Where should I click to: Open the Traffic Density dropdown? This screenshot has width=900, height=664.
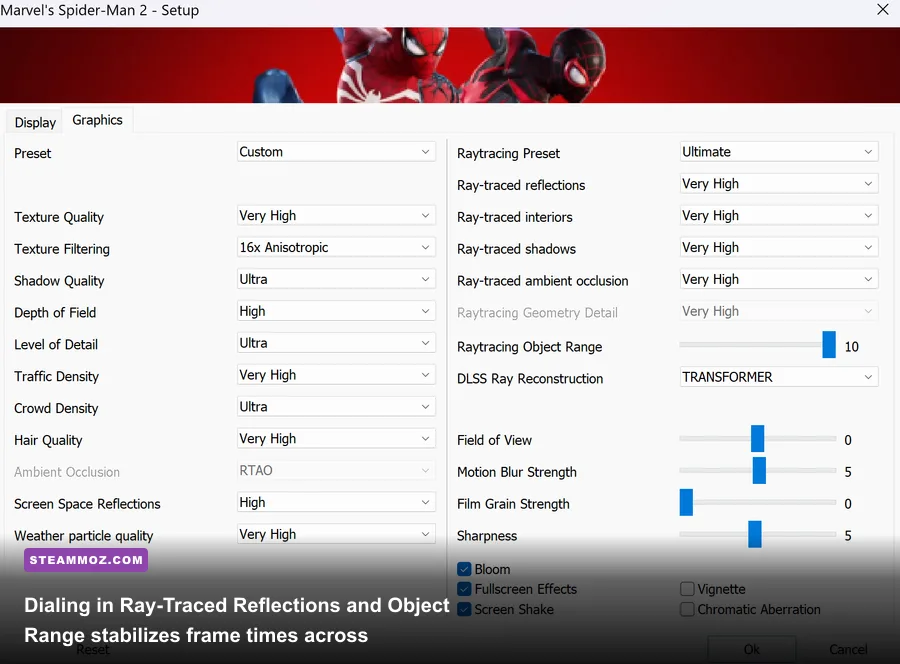tap(336, 375)
